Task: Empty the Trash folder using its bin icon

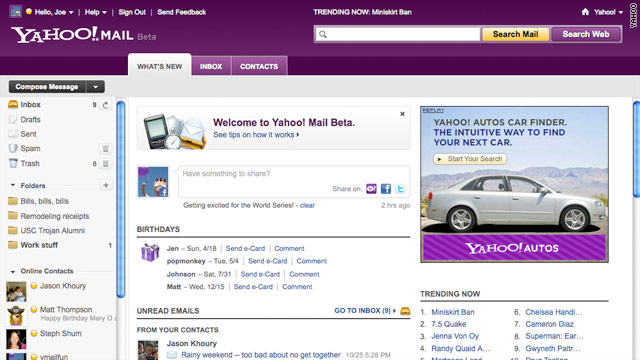Action: 105,164
